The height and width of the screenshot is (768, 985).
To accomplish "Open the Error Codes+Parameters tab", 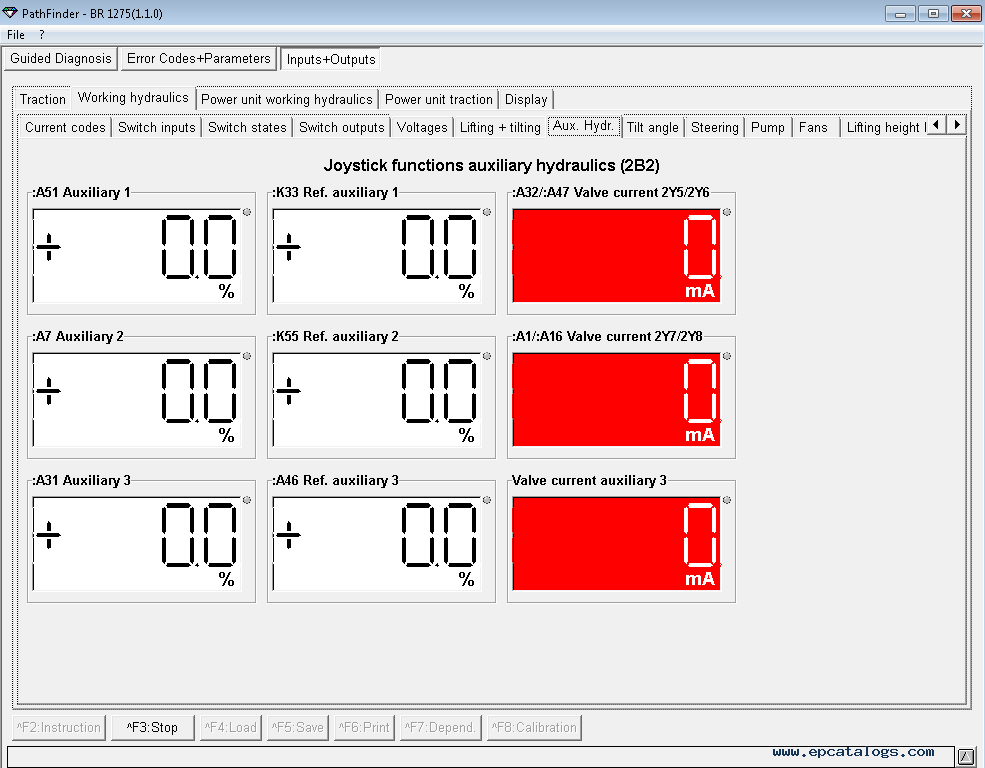I will point(199,59).
